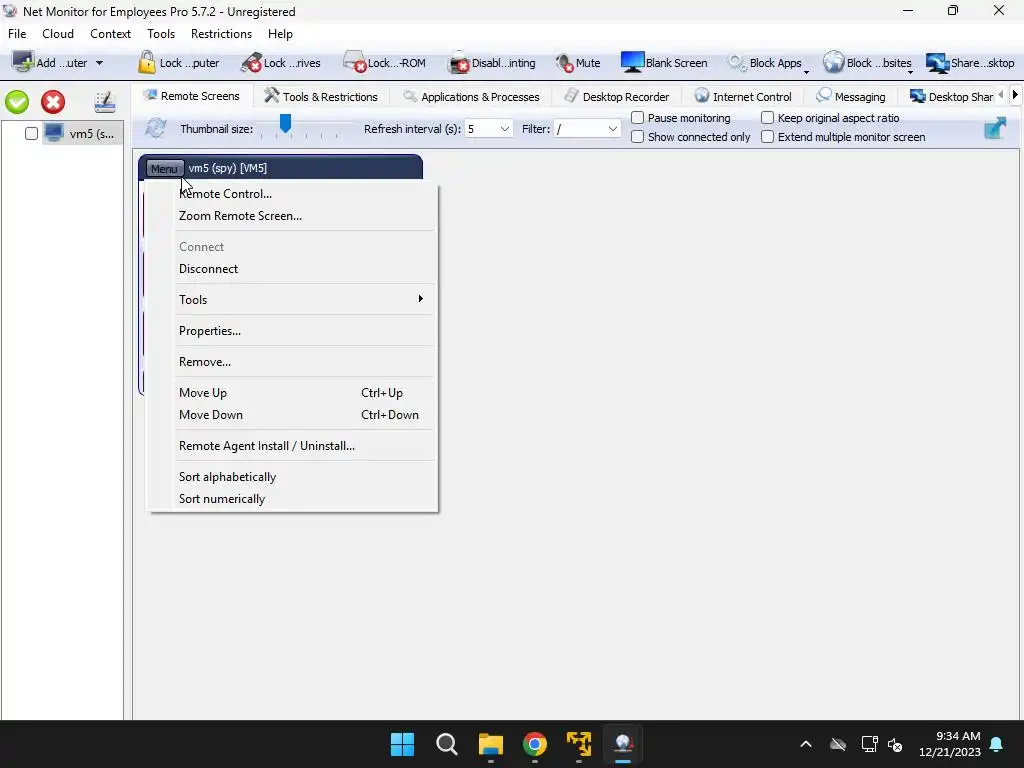1024x768 pixels.
Task: Click the Add computer toolbar icon
Action: [x=23, y=63]
